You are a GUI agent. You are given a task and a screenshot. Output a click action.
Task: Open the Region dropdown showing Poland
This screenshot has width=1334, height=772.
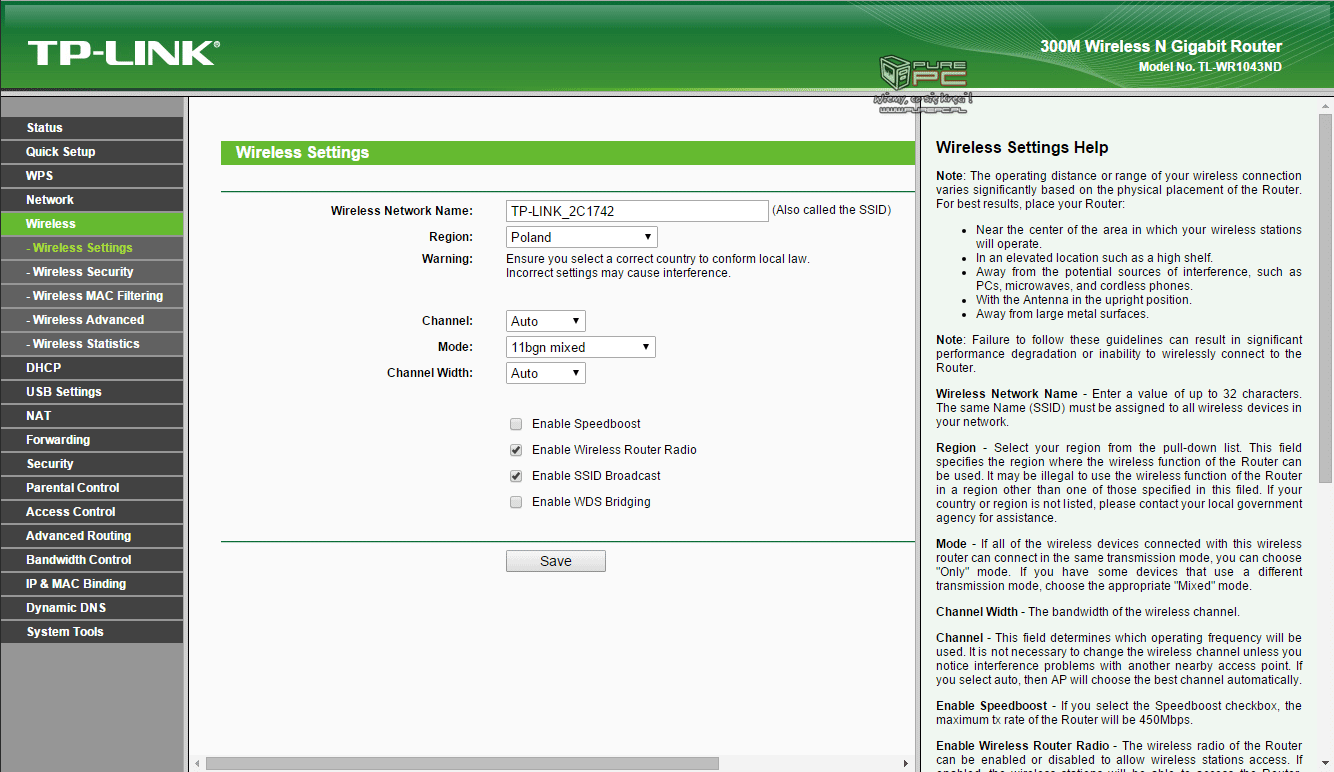(581, 237)
